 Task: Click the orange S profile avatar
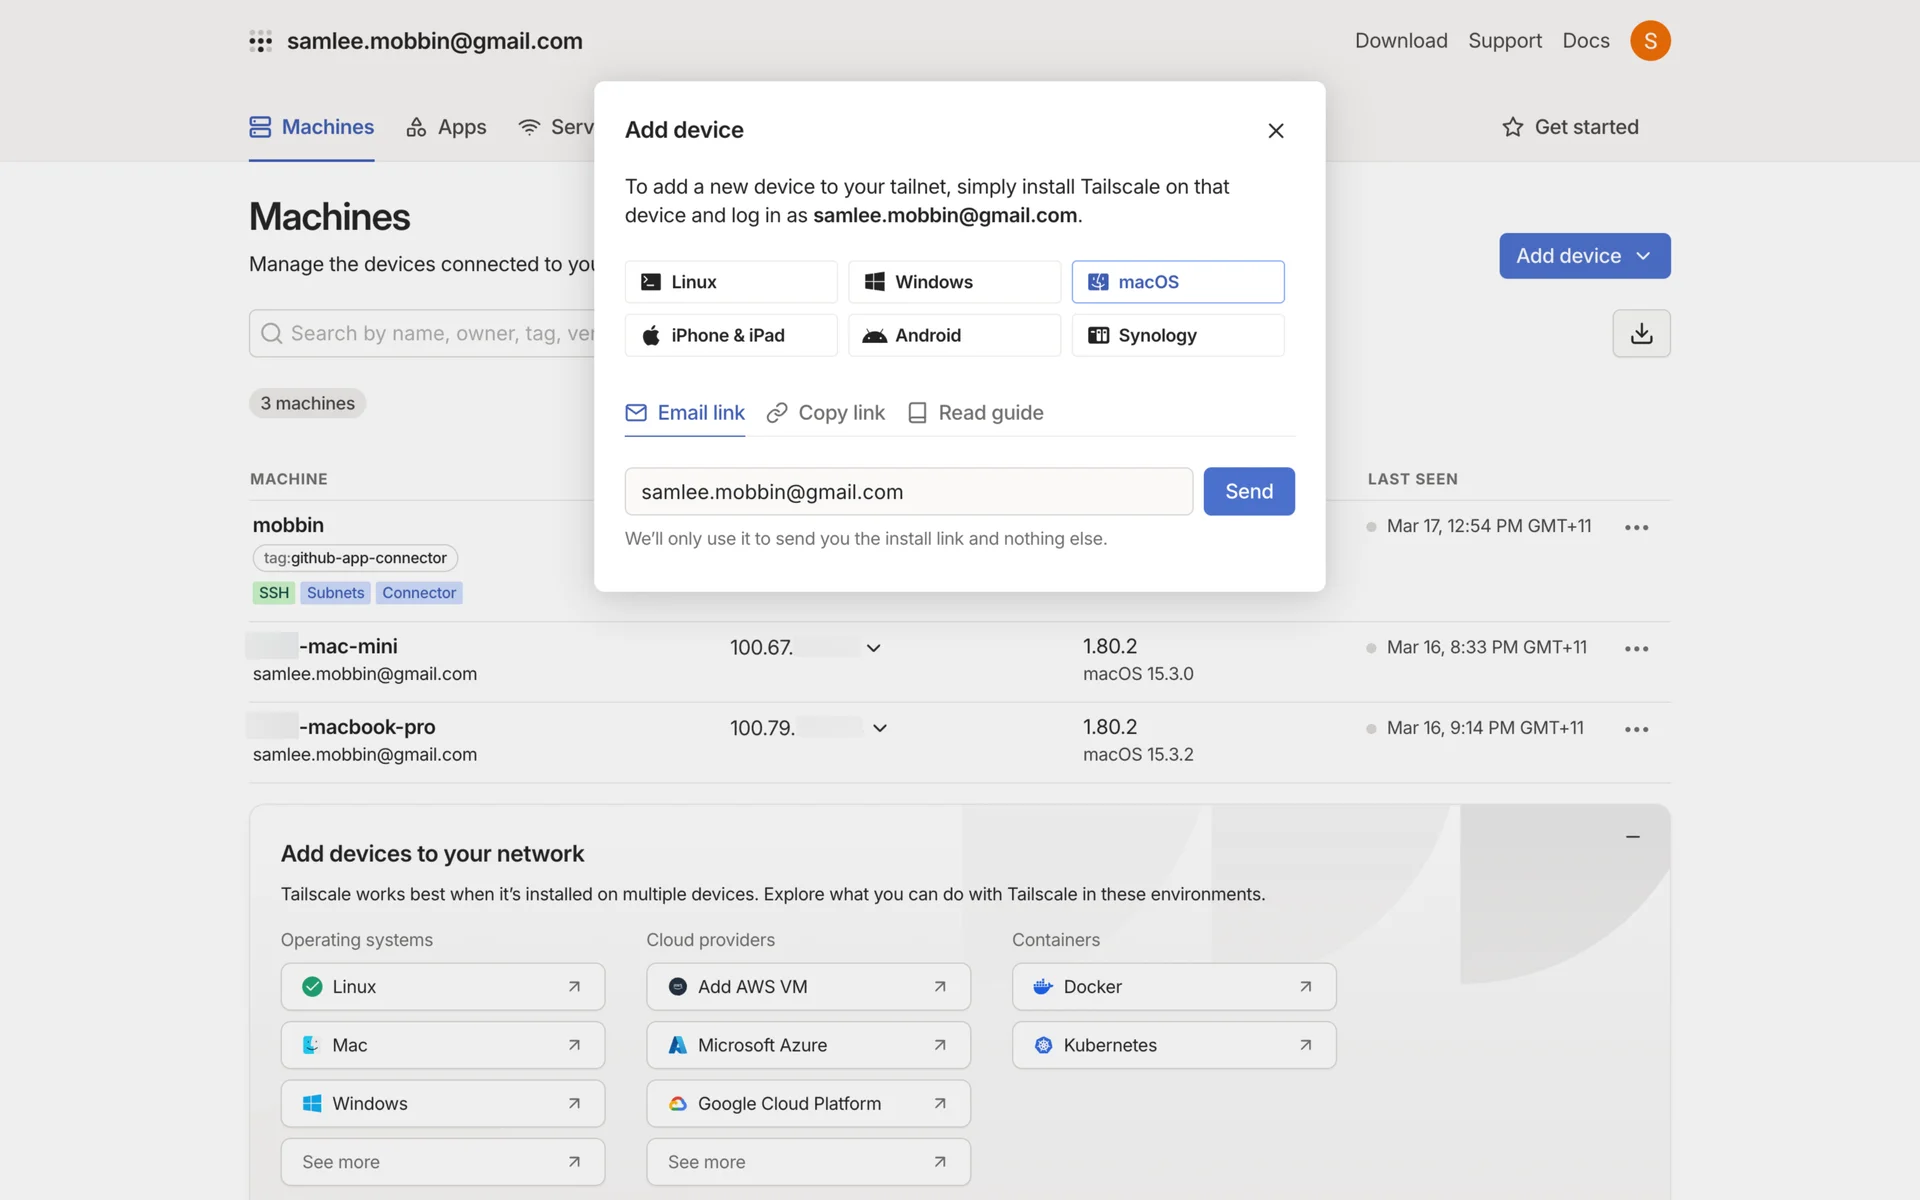[1650, 41]
